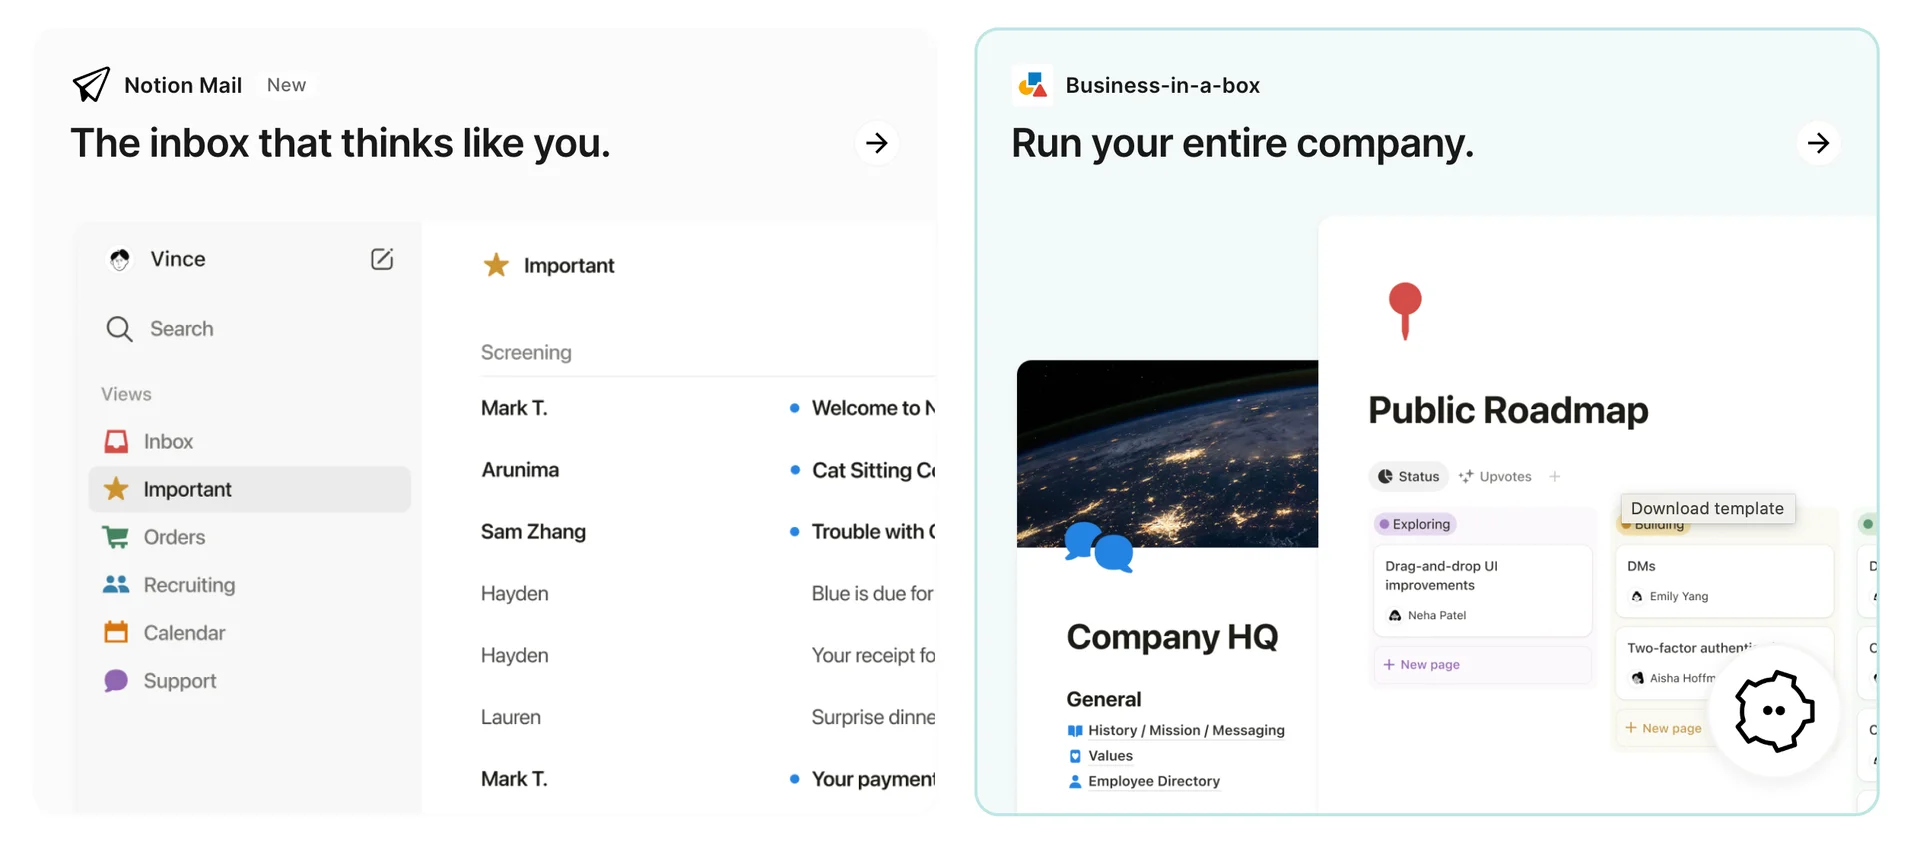Open the Employee Directory link
Viewport: 1920px width, 852px height.
pyautogui.click(x=1153, y=781)
